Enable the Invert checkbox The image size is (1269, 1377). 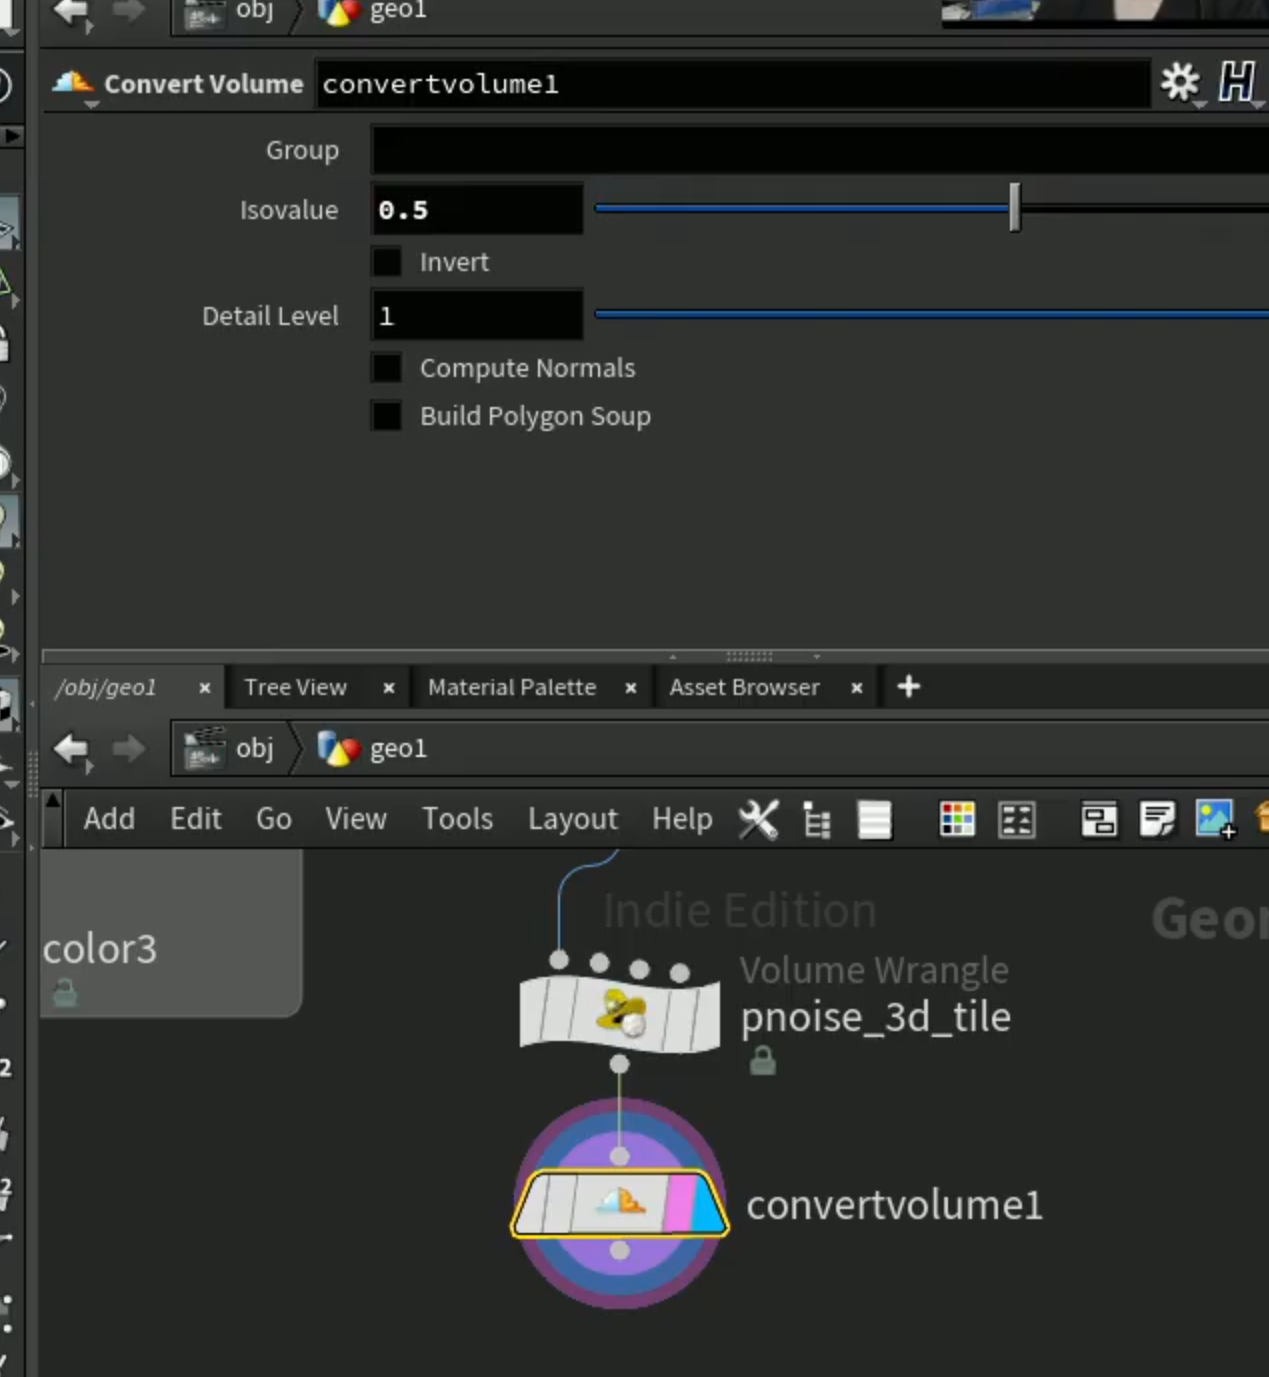387,262
